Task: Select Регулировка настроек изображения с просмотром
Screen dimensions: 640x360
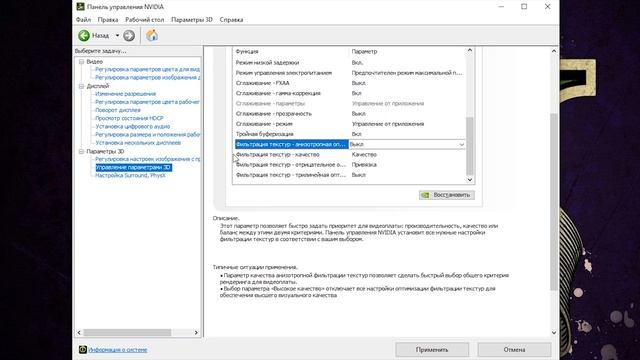Action: coord(147,159)
